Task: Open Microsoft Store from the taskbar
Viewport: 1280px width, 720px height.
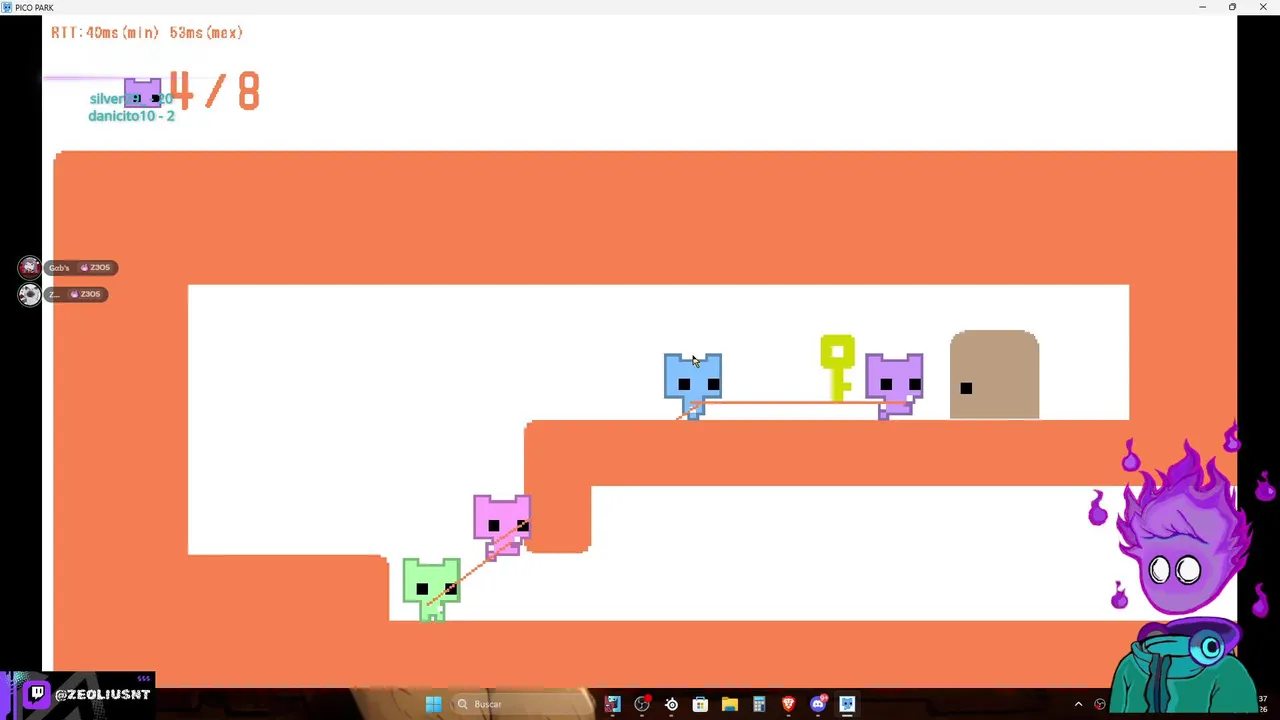Action: click(x=700, y=704)
